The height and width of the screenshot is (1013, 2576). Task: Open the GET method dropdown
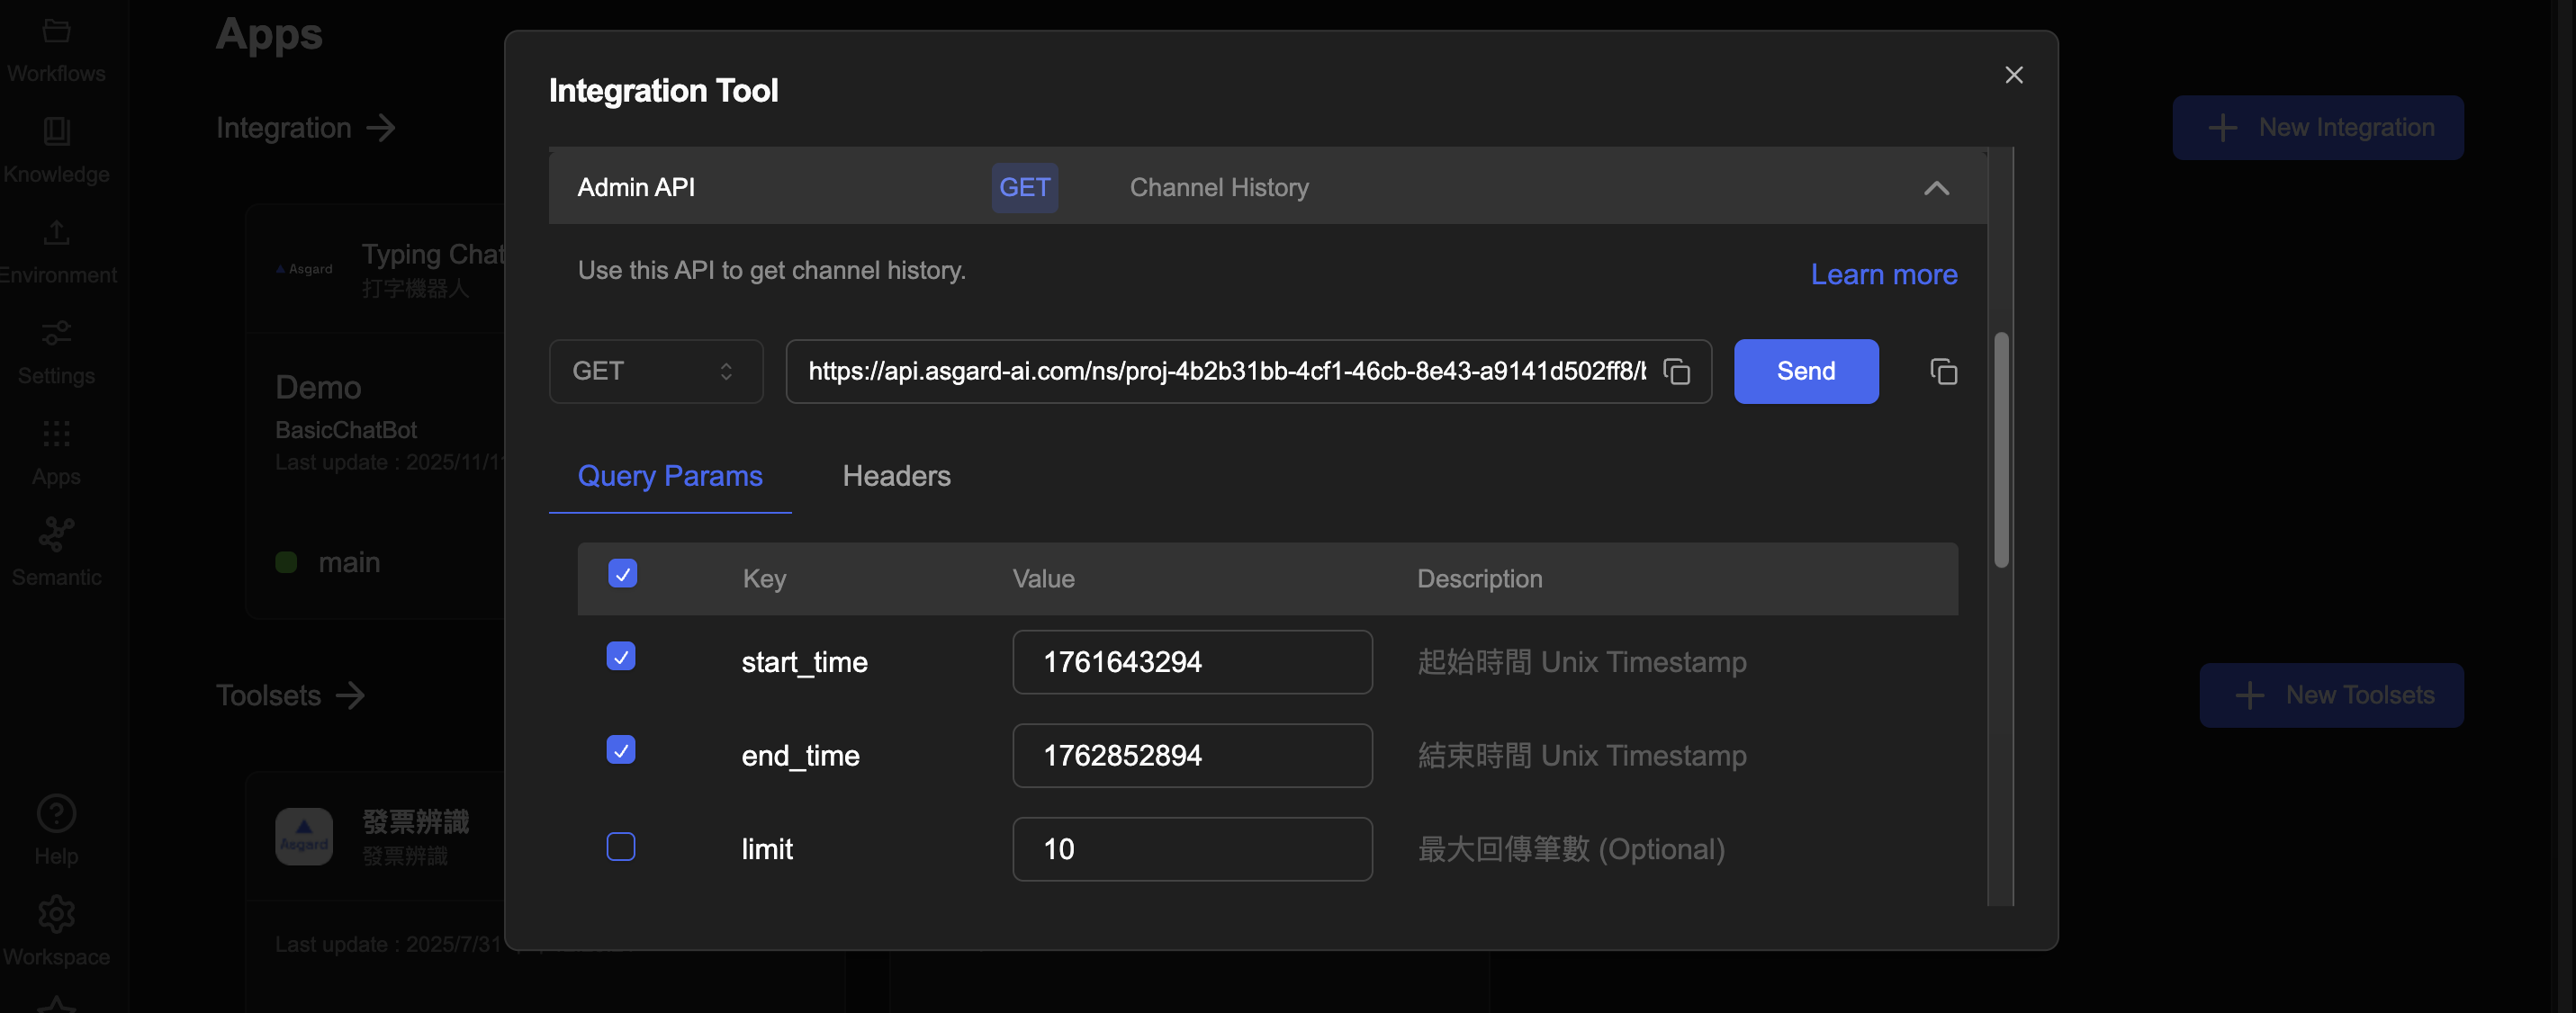click(x=655, y=371)
